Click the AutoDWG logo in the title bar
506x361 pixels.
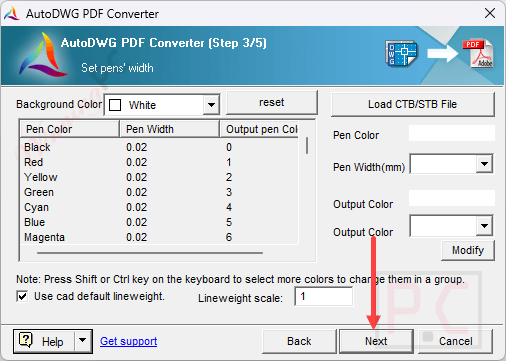(x=12, y=13)
